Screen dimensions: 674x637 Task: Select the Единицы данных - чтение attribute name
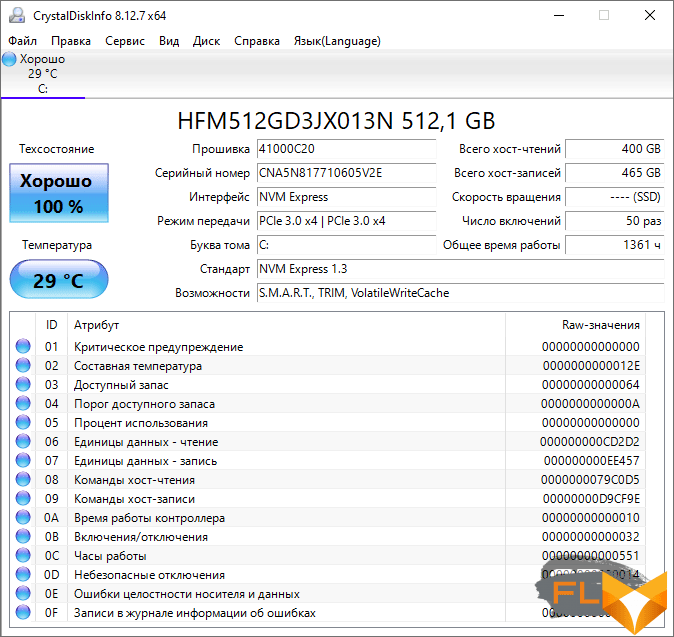(x=146, y=442)
